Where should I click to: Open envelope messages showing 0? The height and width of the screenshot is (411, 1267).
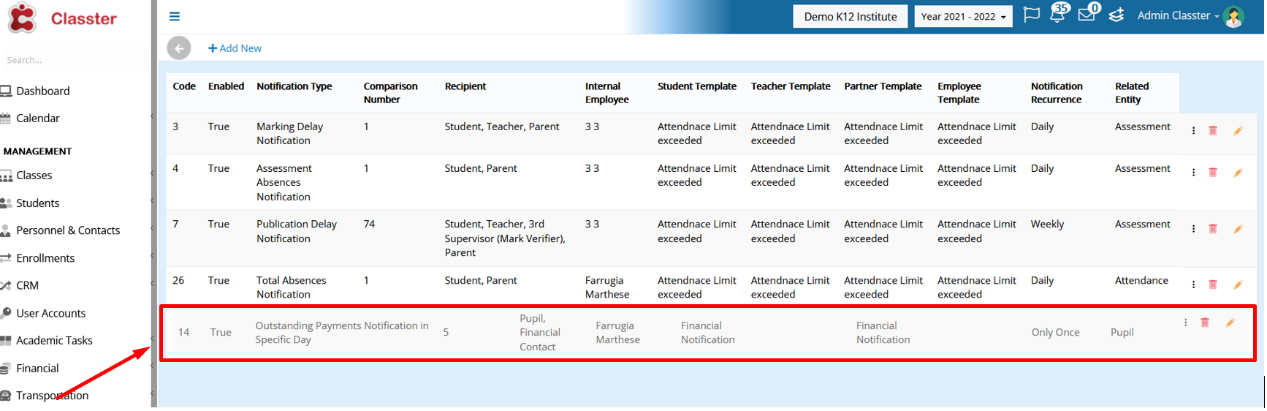1088,15
